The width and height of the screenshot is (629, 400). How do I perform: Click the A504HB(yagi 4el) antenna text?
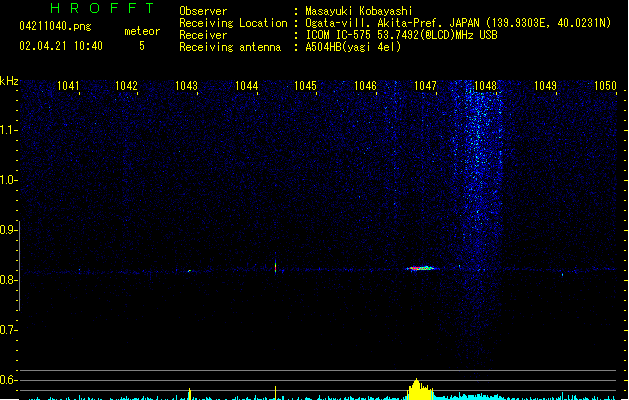(353, 47)
